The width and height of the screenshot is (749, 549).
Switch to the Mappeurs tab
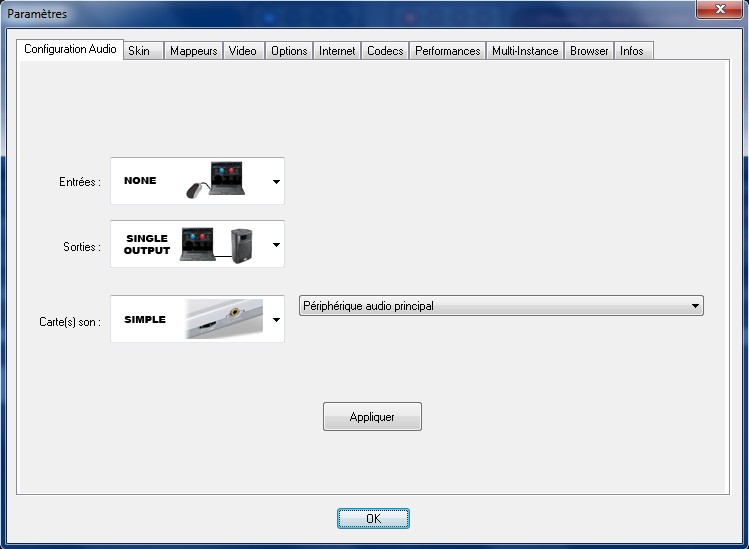tap(193, 51)
